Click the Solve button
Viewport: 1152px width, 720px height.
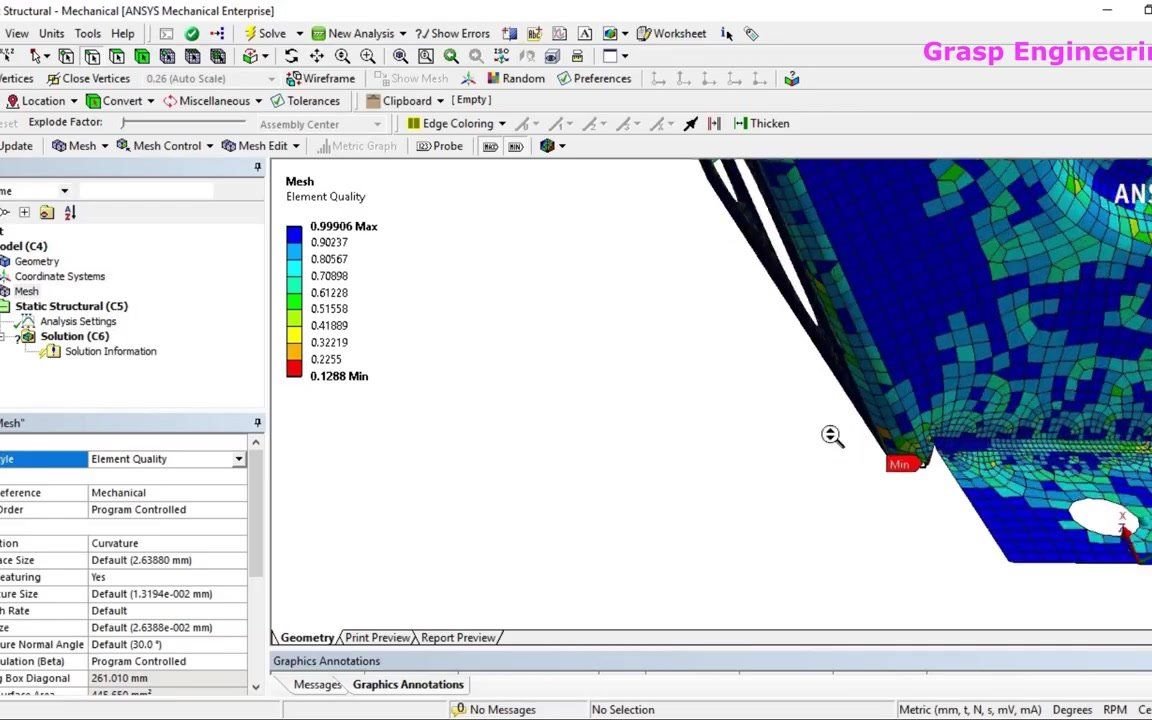click(x=266, y=33)
